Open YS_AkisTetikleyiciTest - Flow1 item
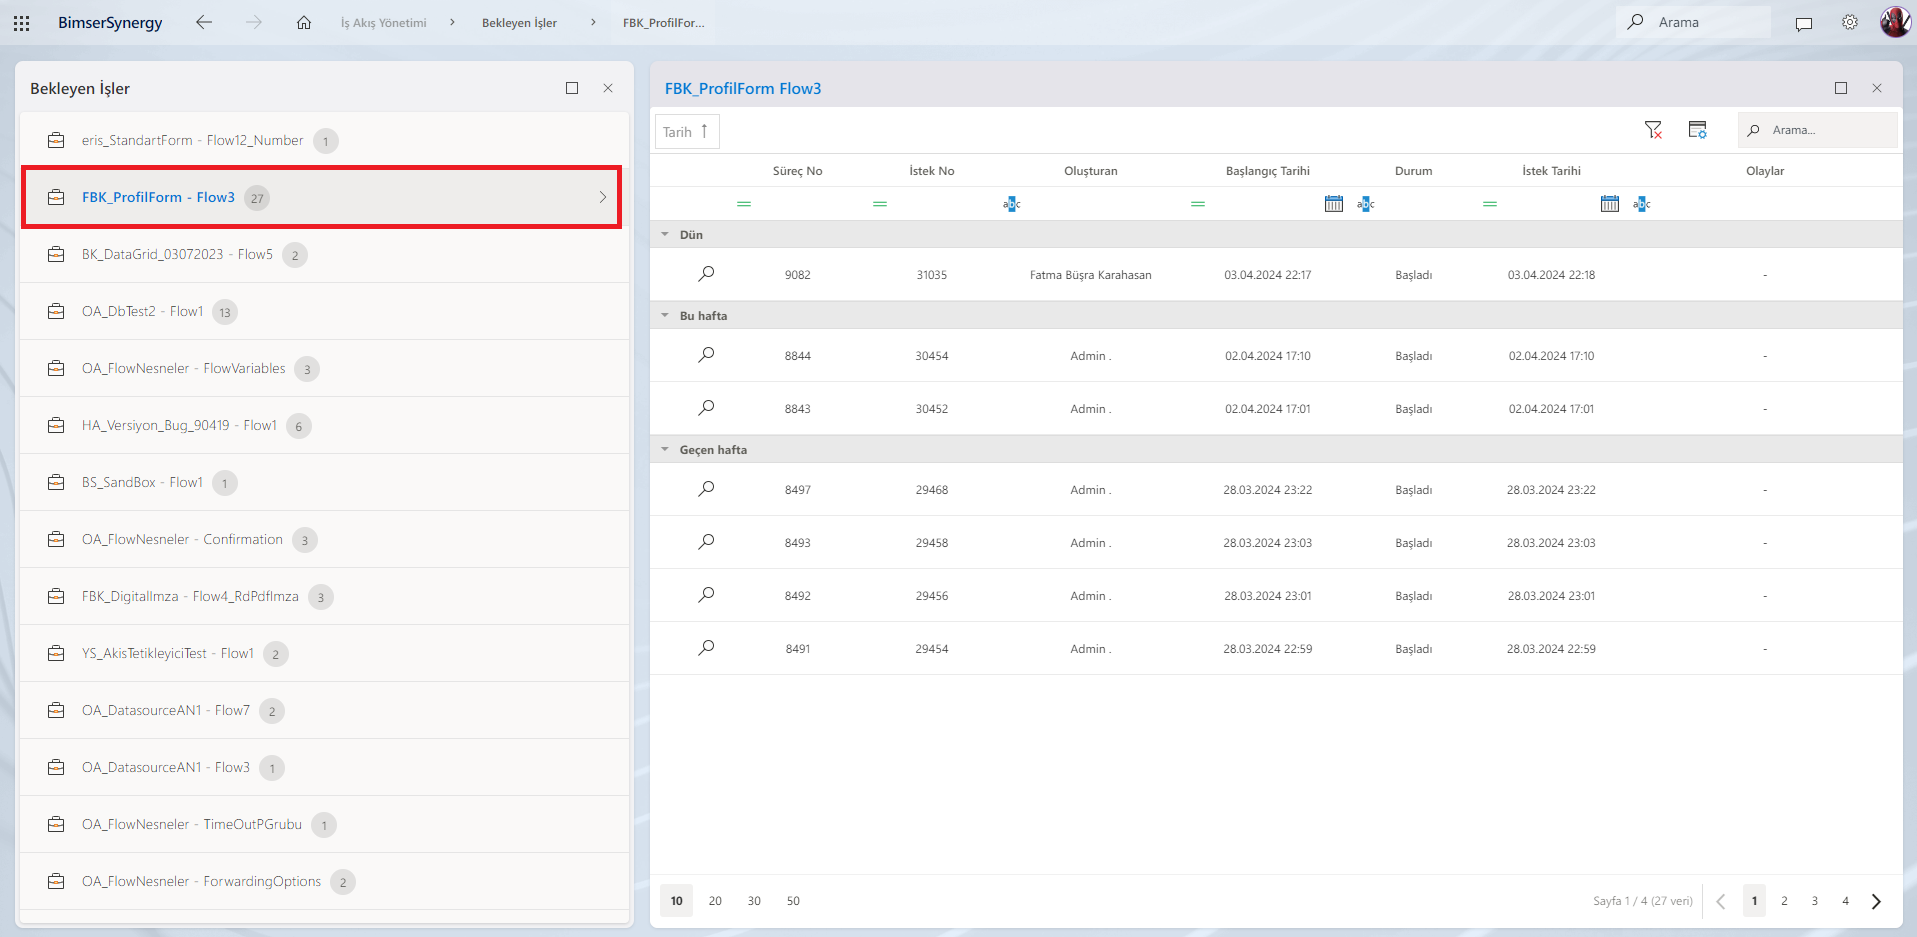 point(325,653)
